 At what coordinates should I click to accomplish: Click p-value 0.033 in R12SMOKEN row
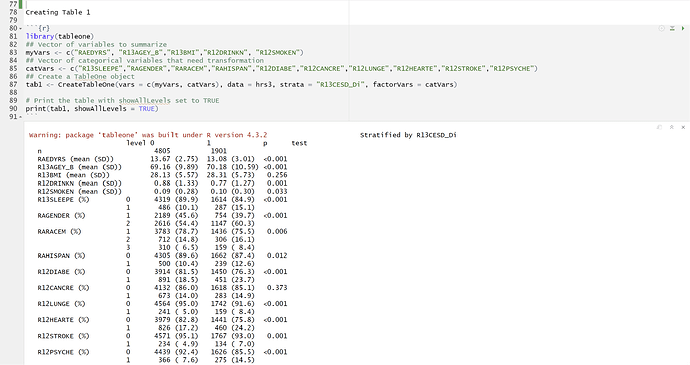tap(277, 191)
